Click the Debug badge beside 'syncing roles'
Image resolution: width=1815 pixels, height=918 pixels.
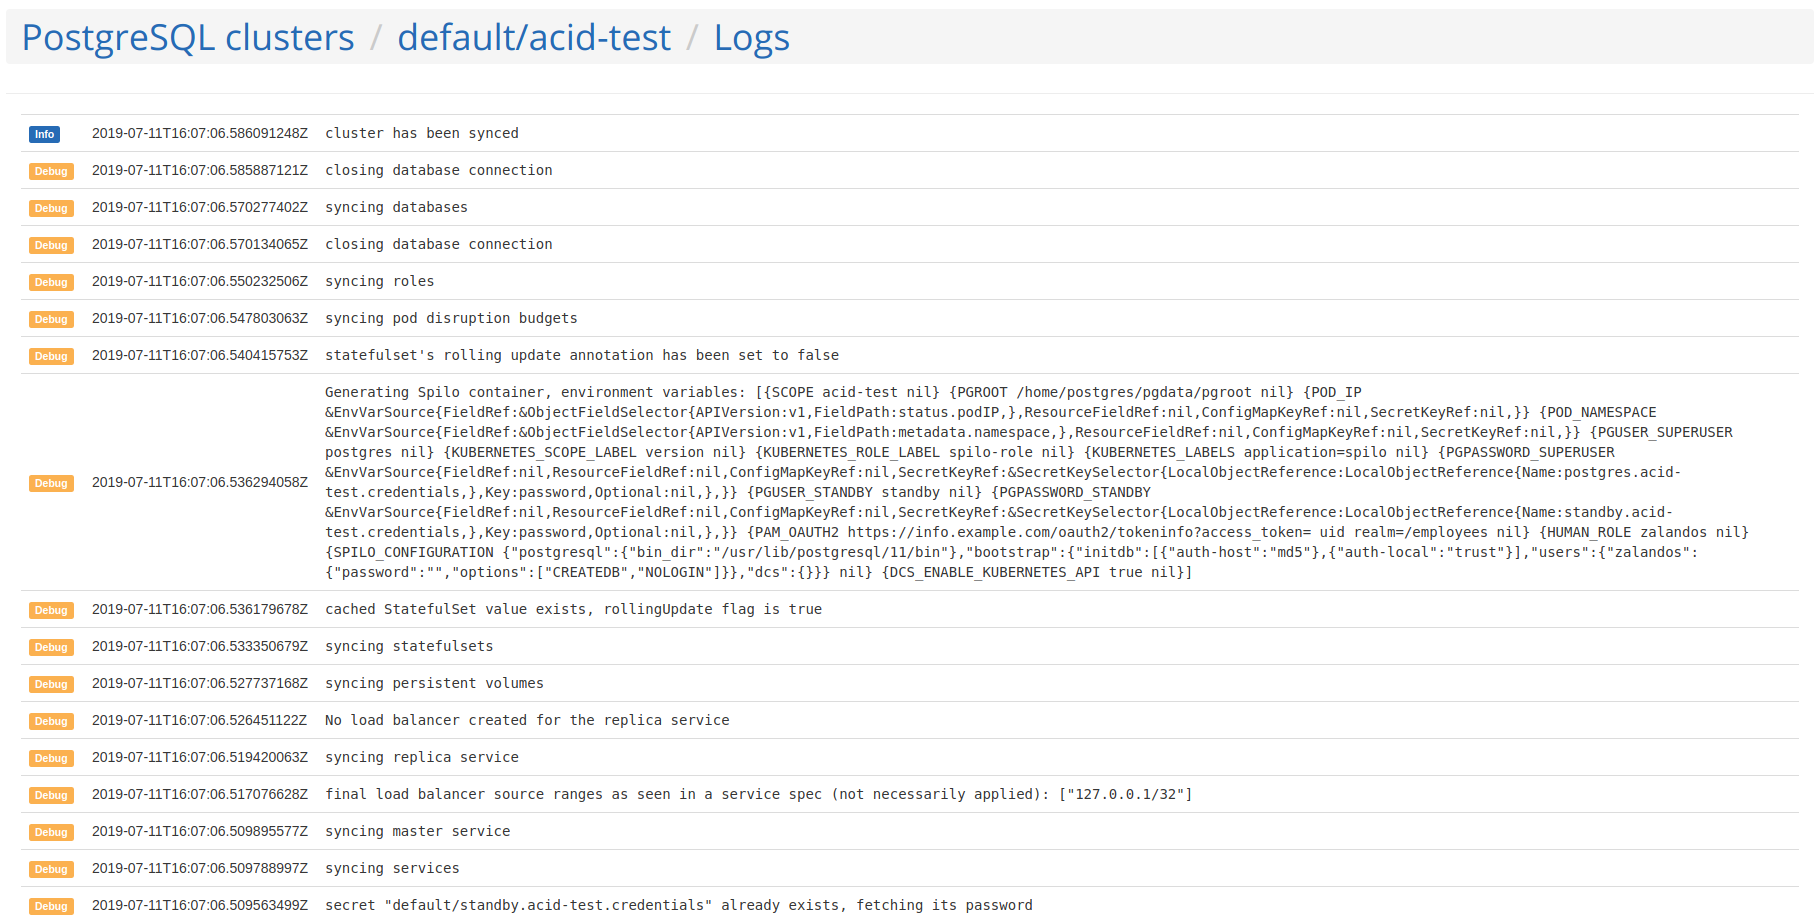51,282
